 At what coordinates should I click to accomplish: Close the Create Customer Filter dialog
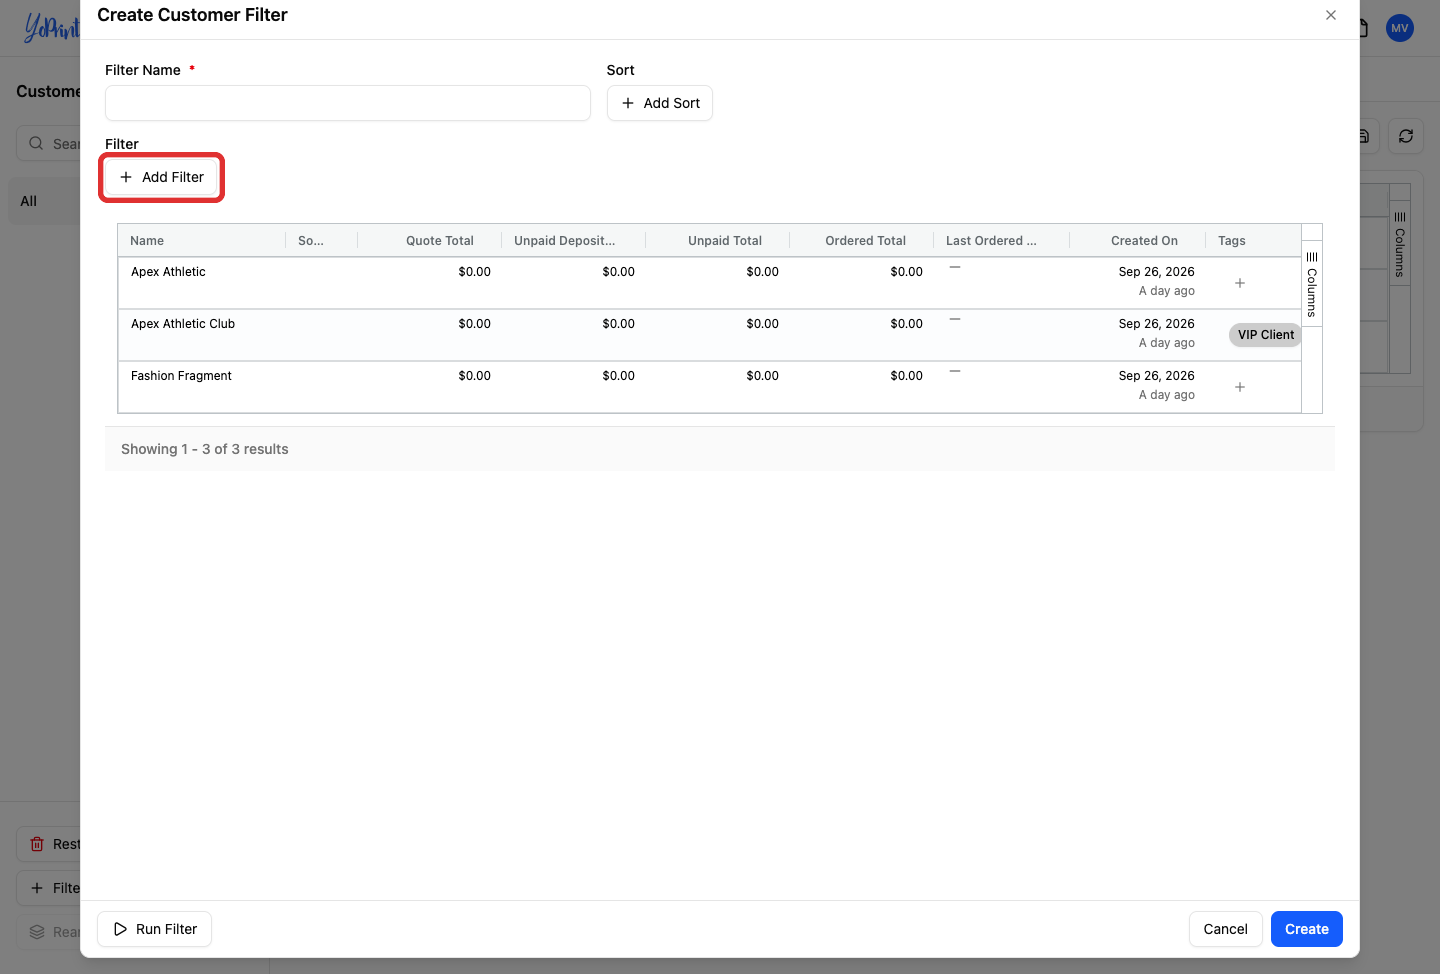[1331, 15]
